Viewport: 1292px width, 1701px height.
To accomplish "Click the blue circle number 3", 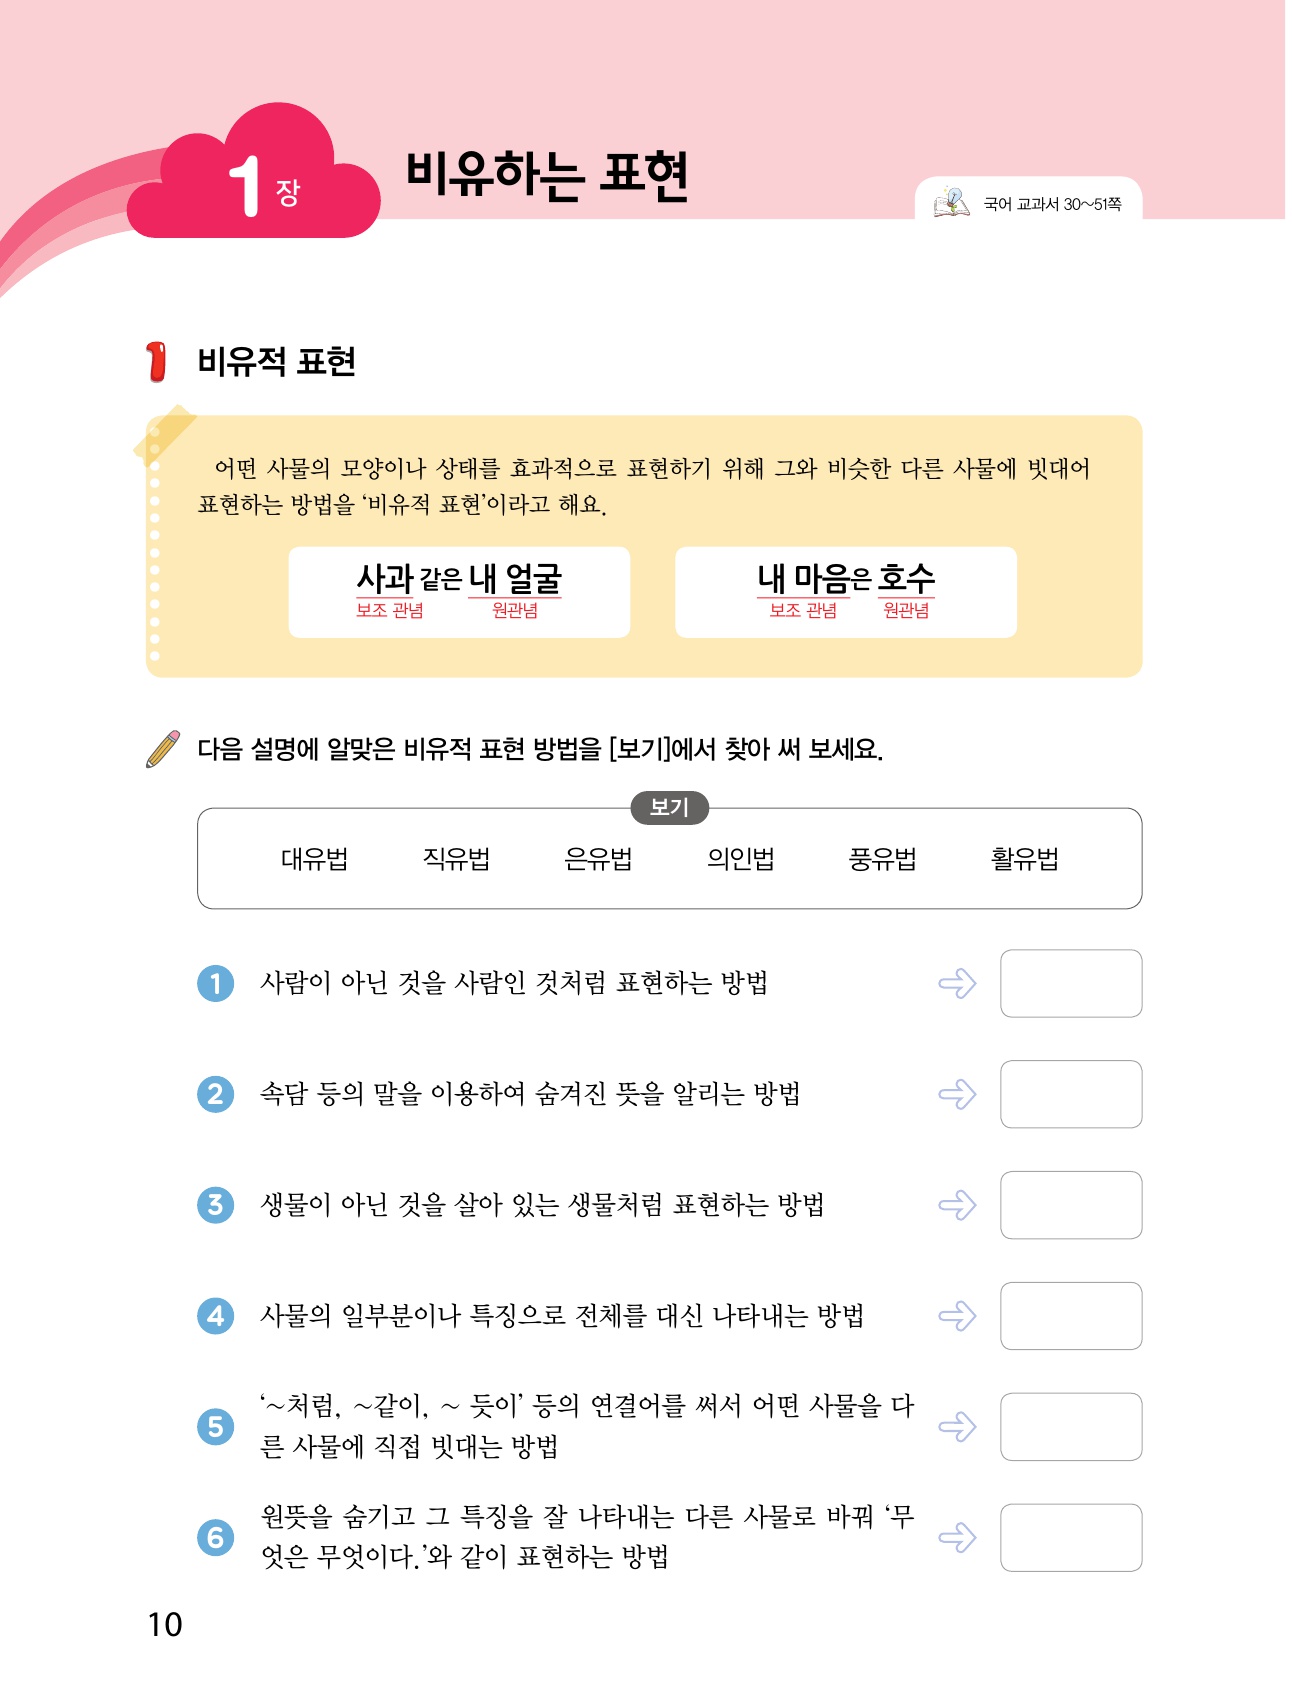I will (x=215, y=1205).
